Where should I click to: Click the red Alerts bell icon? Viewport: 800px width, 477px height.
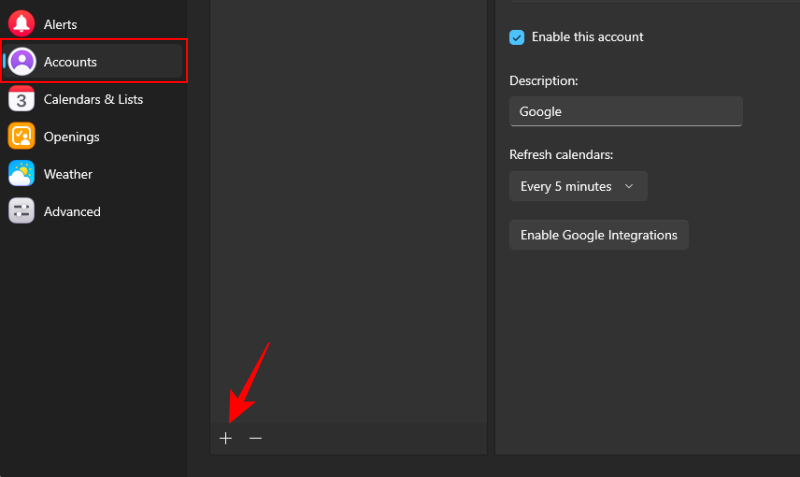point(21,24)
